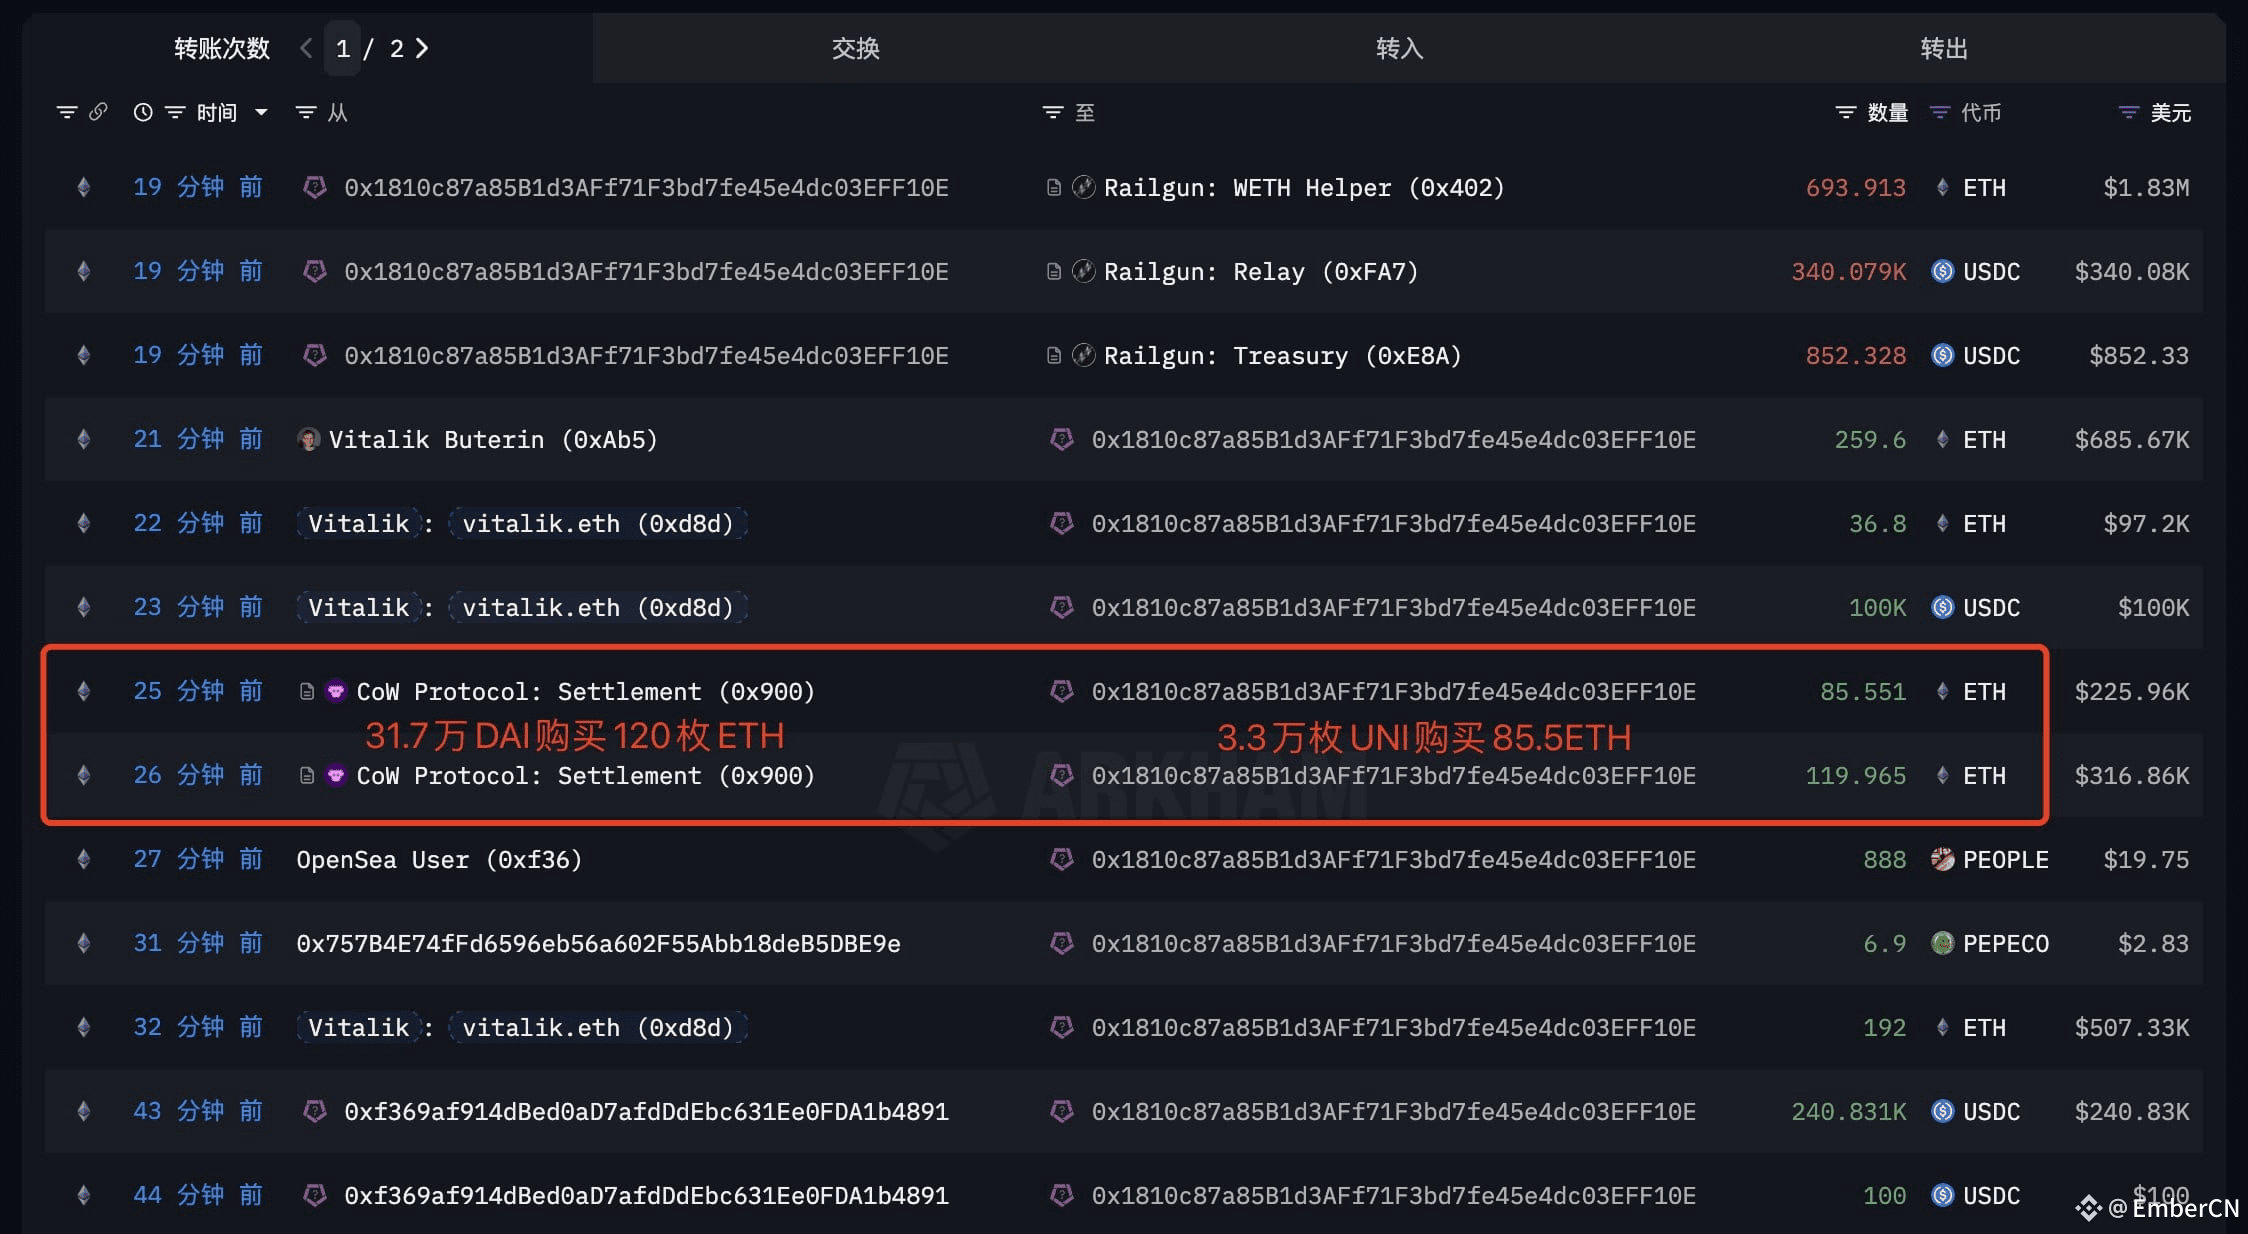
Task: Go to previous page of transfers
Action: [307, 48]
